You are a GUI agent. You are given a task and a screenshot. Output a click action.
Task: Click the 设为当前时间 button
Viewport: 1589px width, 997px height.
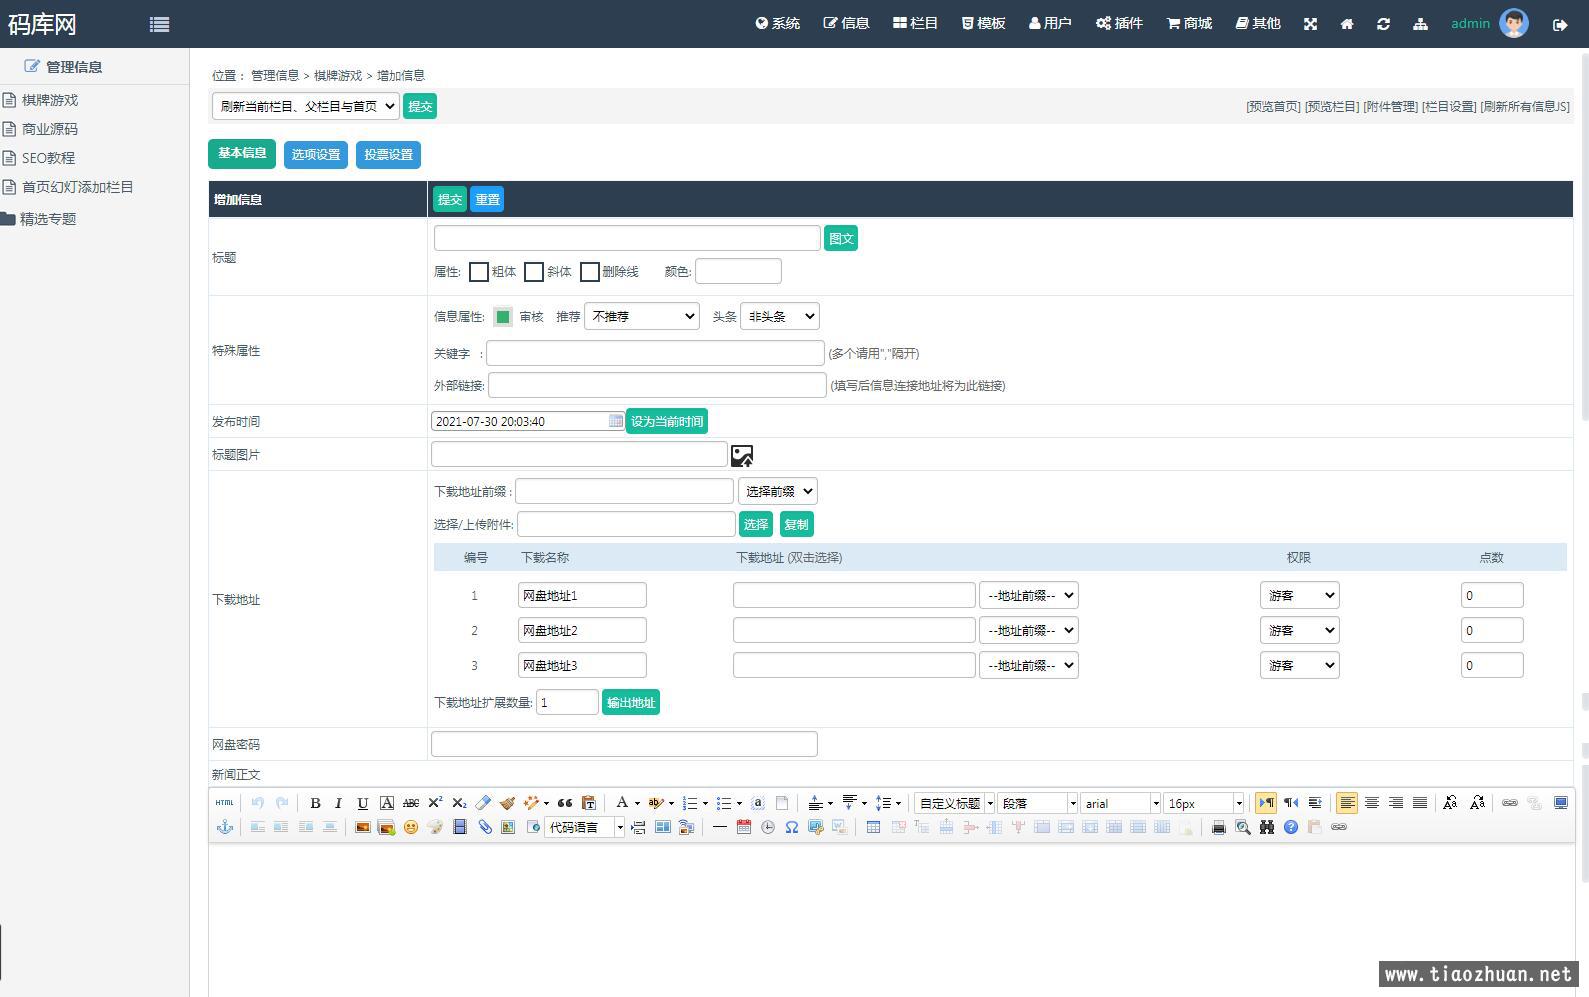coord(666,422)
